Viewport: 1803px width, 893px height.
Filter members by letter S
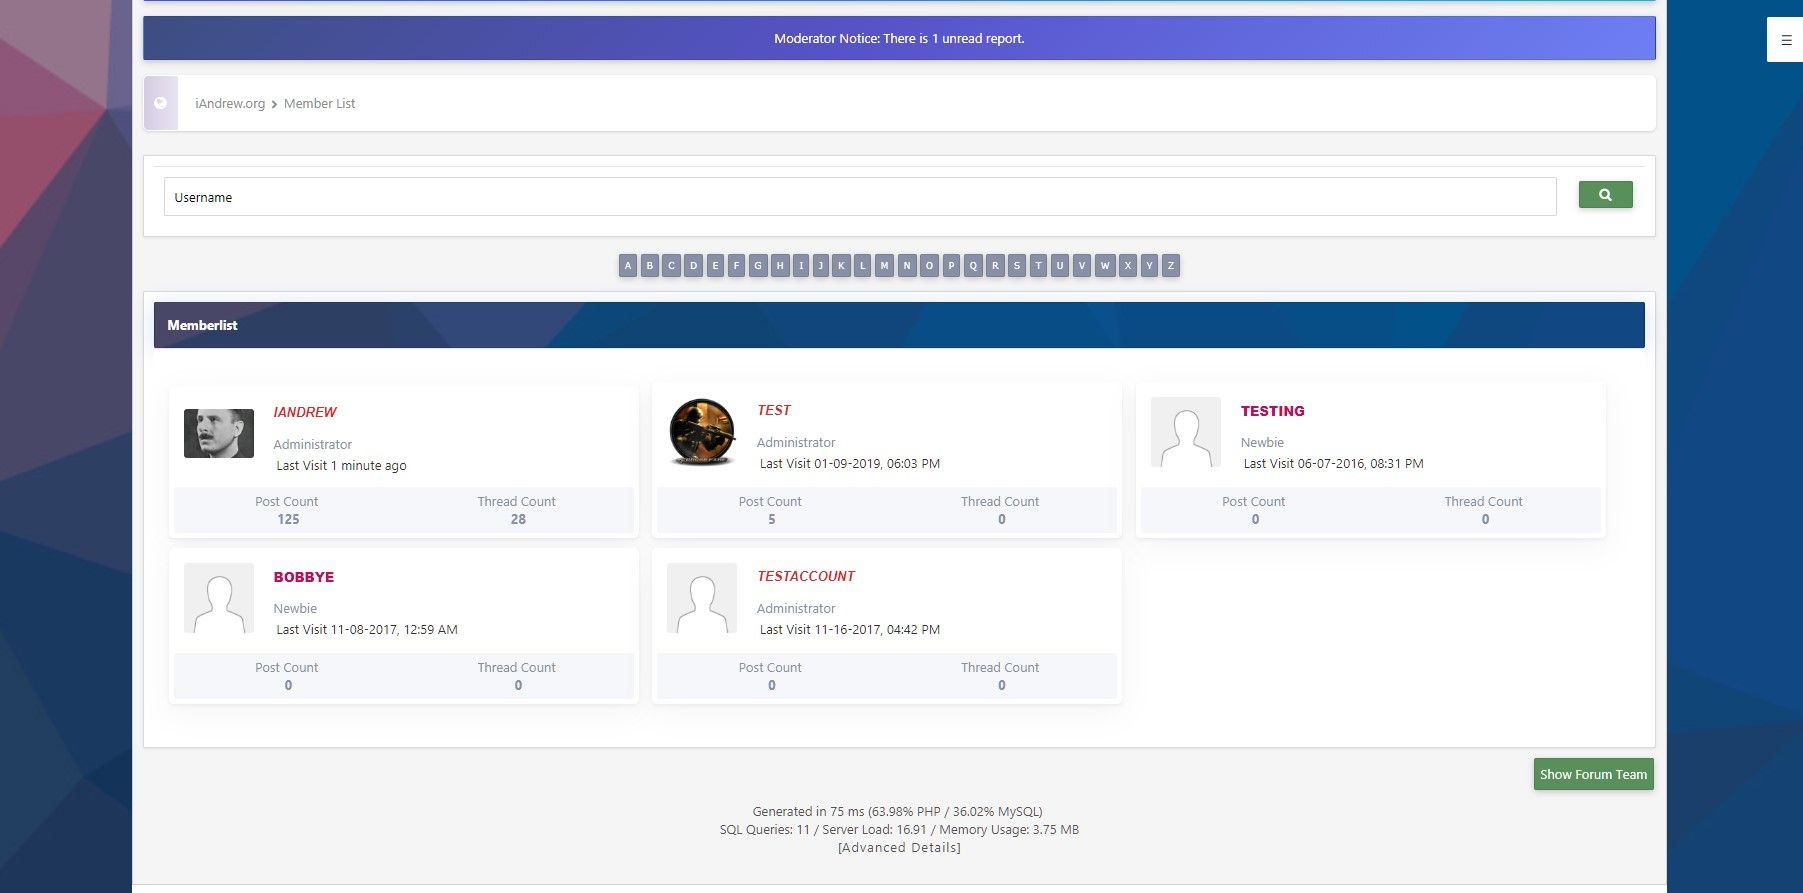1017,266
